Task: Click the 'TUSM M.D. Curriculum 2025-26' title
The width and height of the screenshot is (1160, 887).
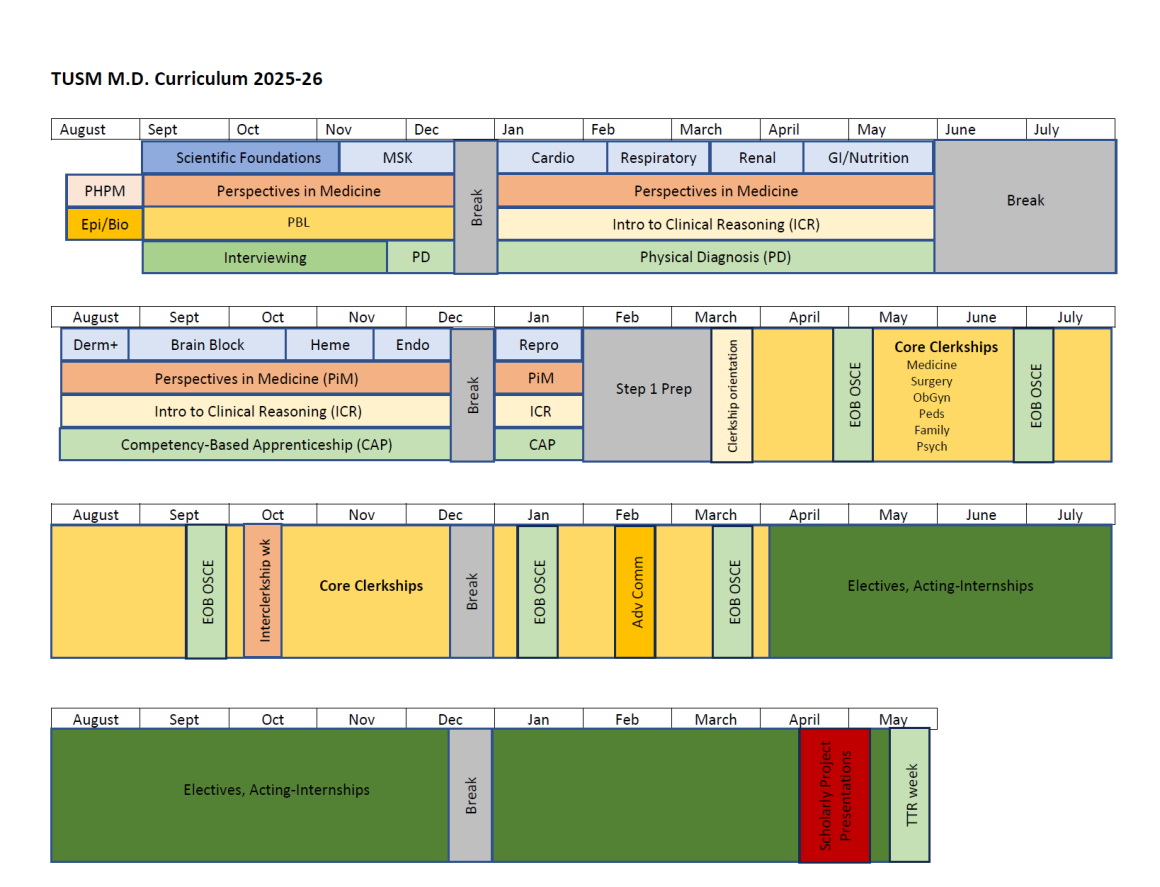Action: [186, 78]
